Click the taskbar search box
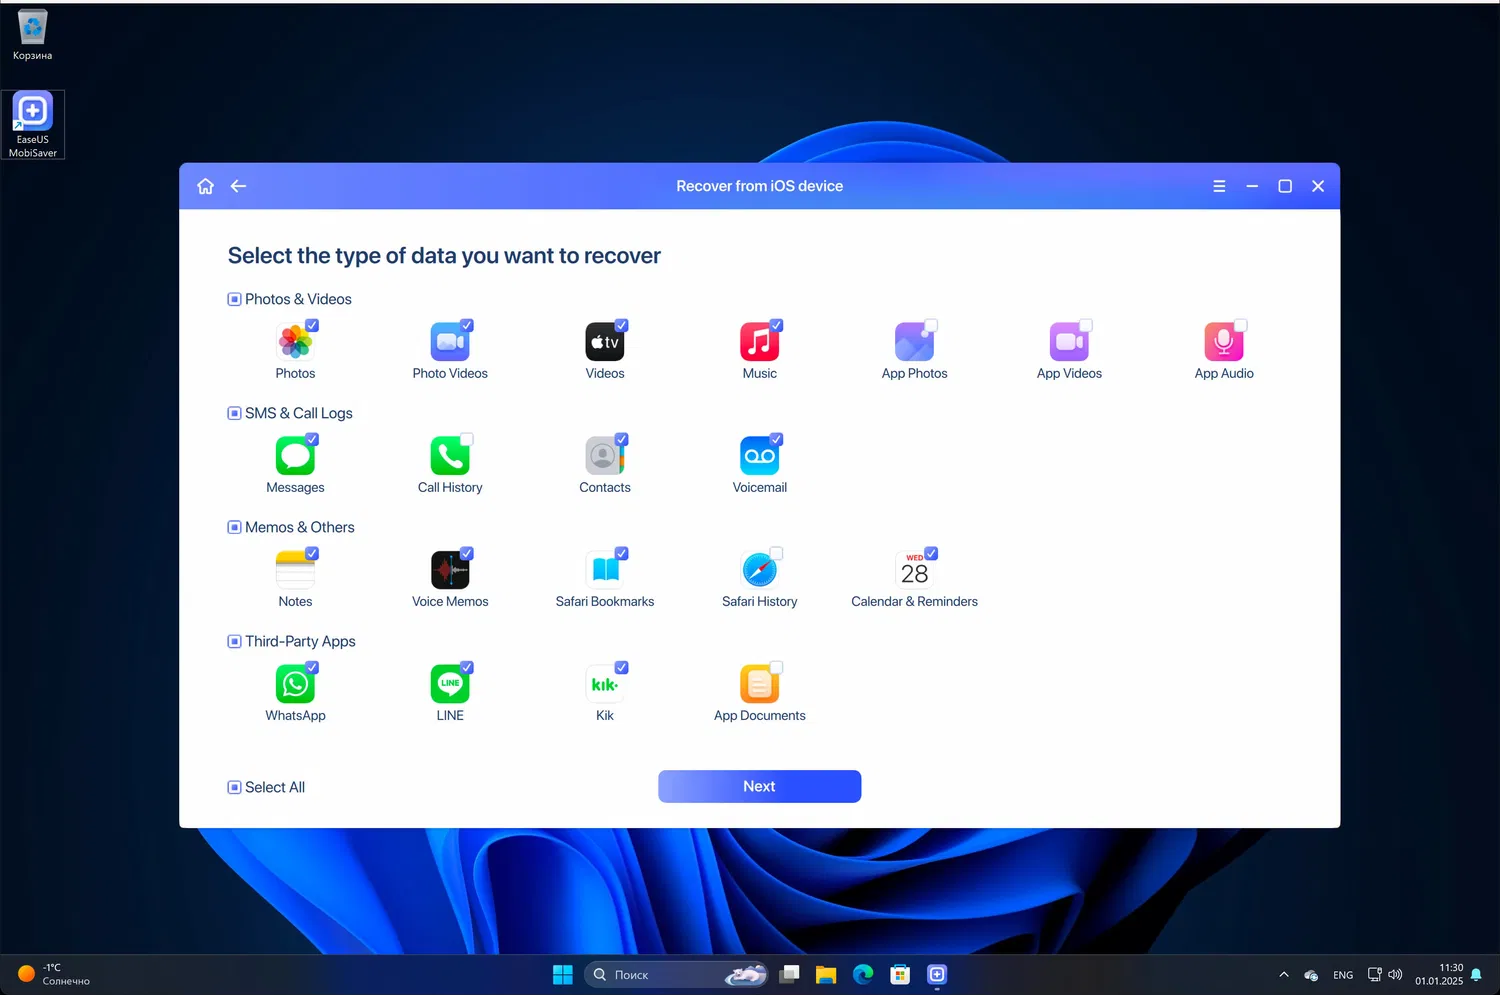The image size is (1500, 995). pos(677,974)
